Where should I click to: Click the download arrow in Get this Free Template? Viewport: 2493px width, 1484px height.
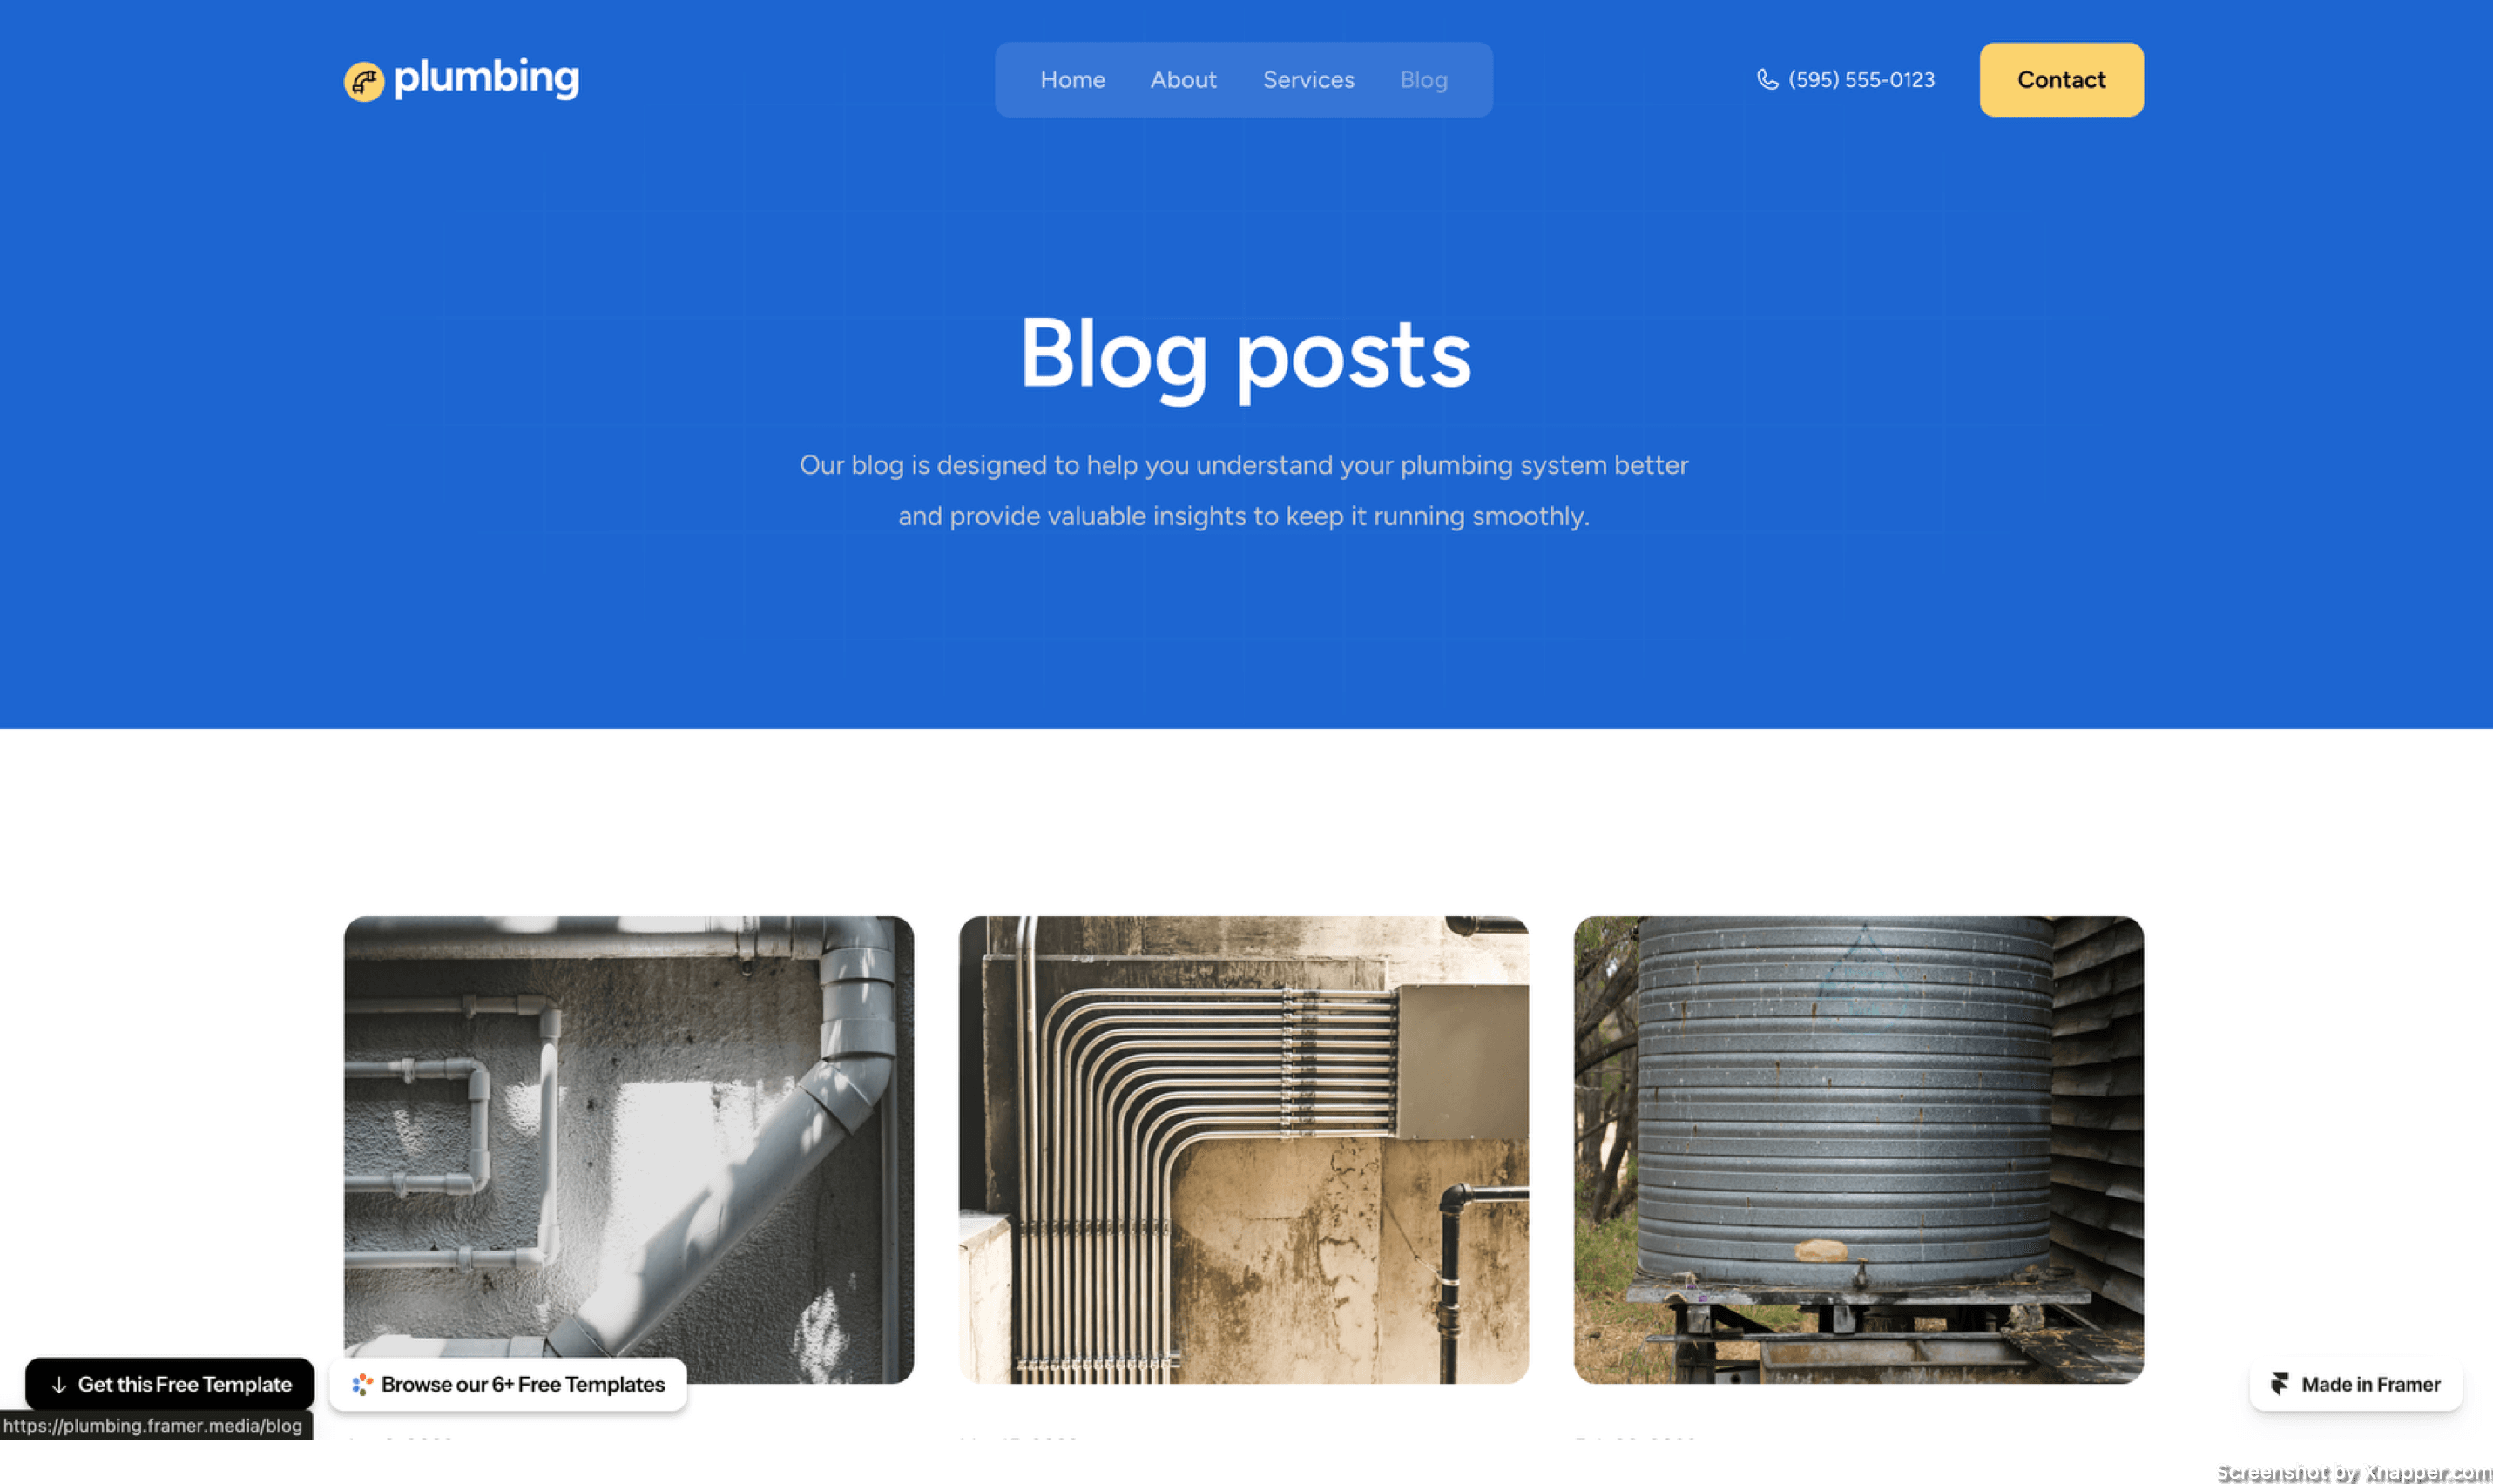pos(59,1385)
